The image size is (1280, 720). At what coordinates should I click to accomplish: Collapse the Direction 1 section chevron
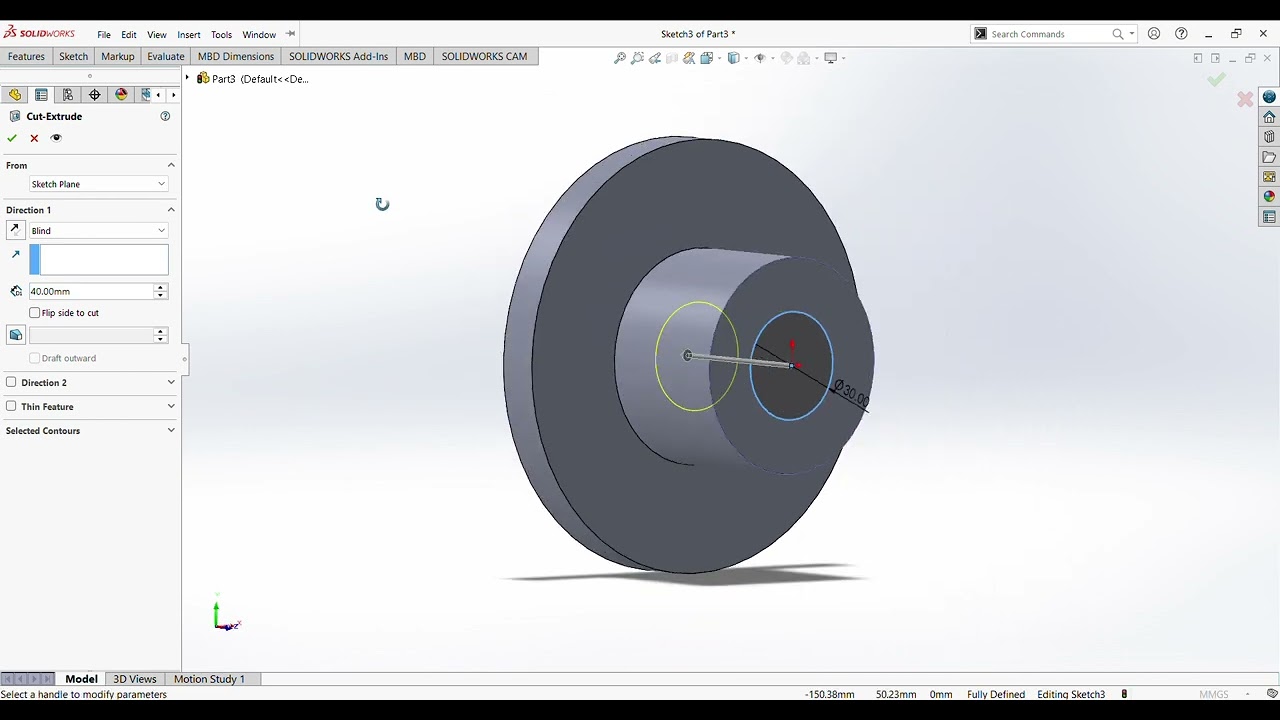[171, 210]
